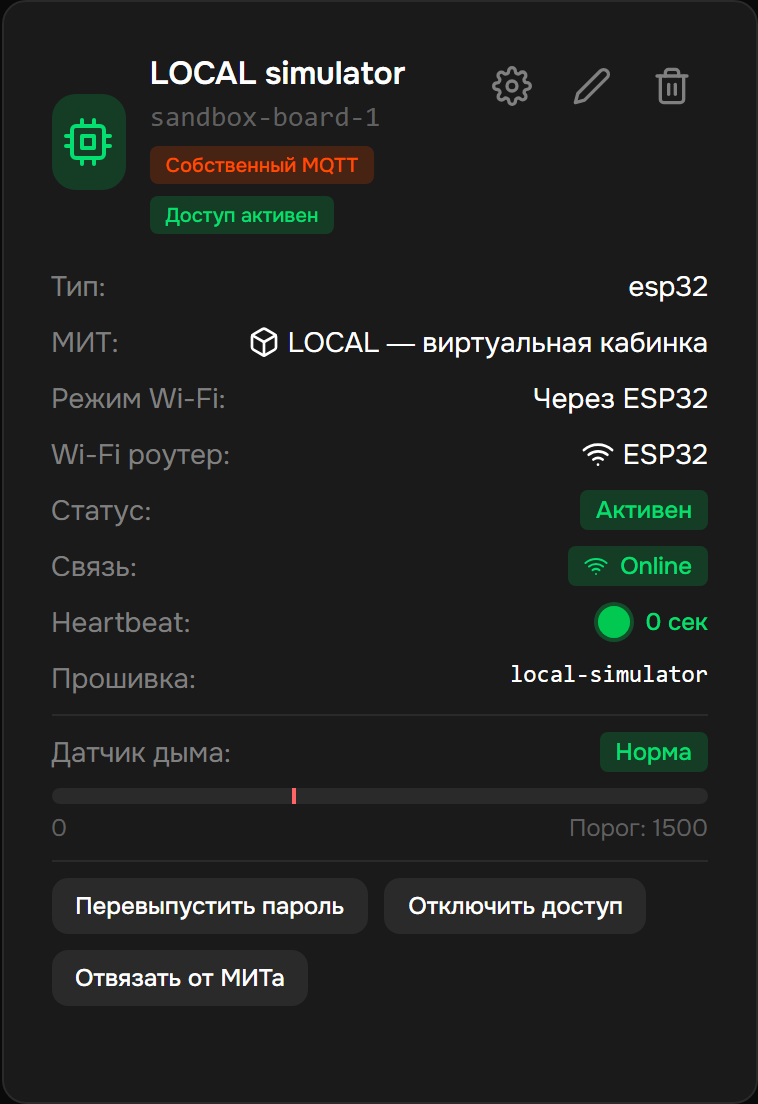The image size is (758, 1104).
Task: Click the Режим Wi-Fi label
Action: click(x=138, y=399)
